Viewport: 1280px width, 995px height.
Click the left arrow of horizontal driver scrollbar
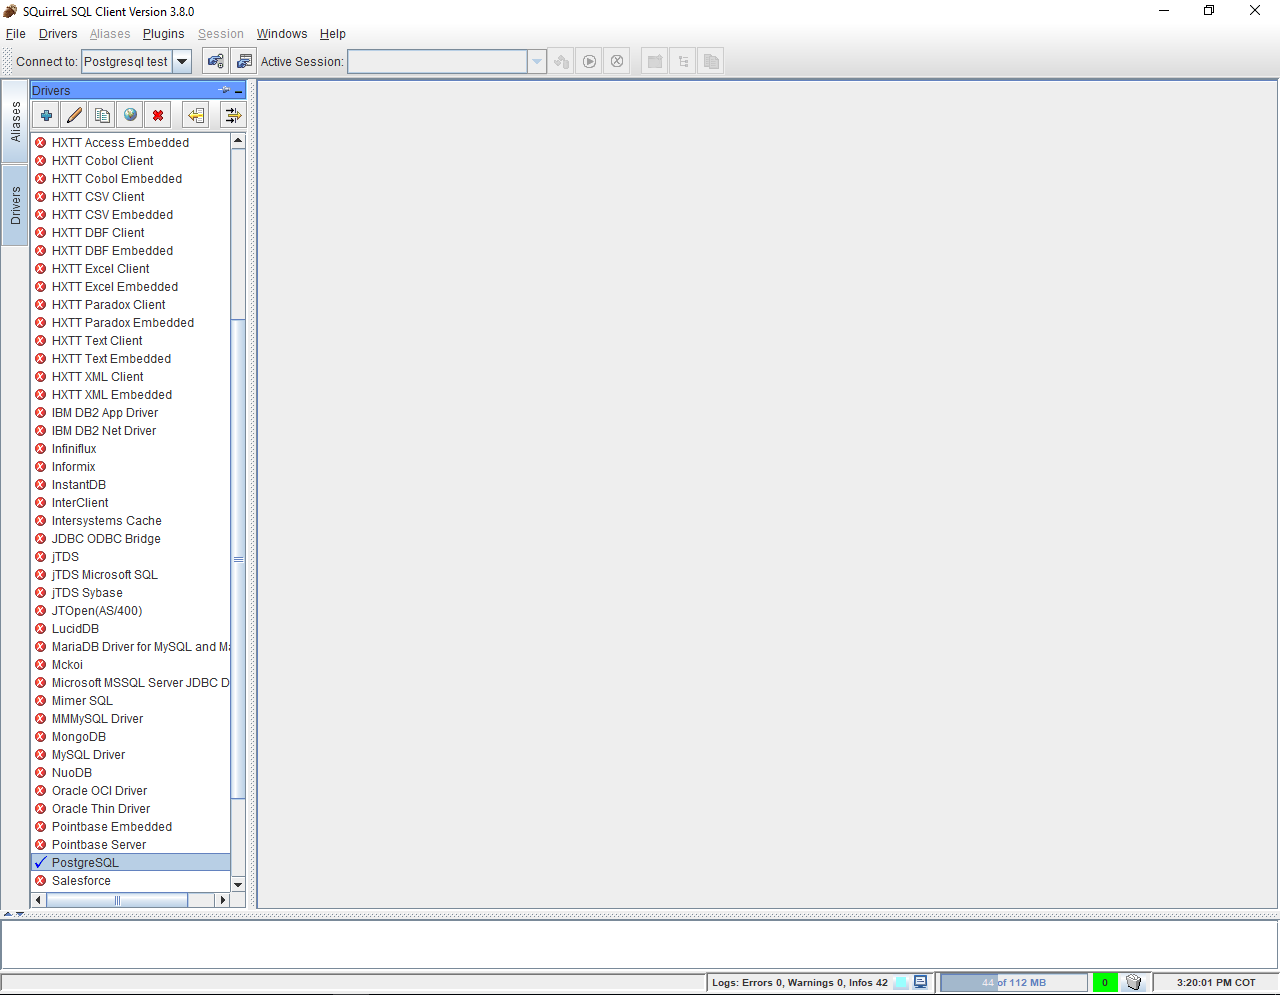(x=39, y=900)
